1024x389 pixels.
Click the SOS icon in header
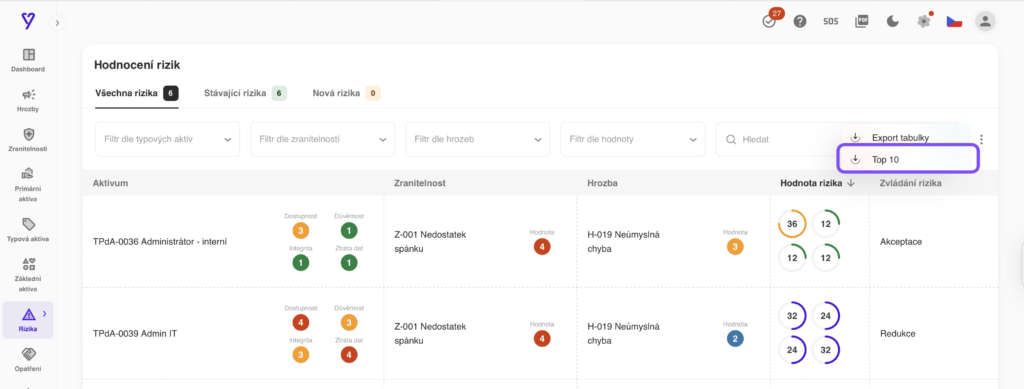coord(831,21)
